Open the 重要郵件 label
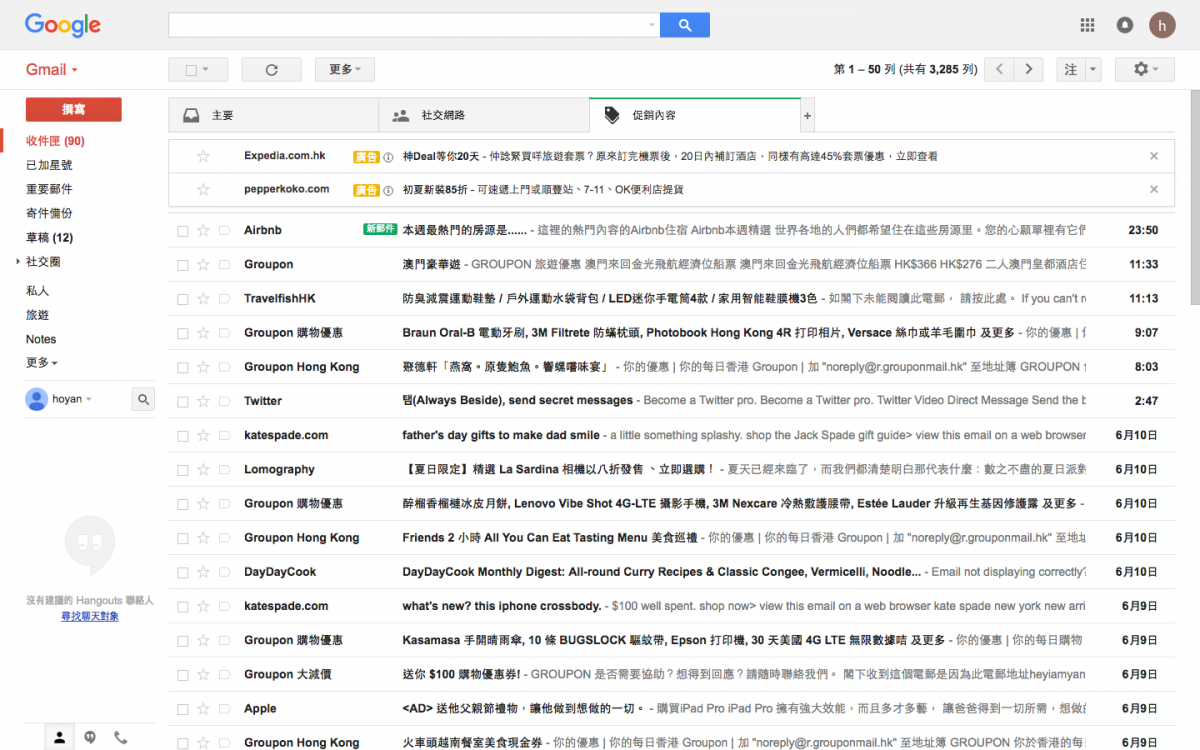Image resolution: width=1200 pixels, height=750 pixels. click(x=49, y=190)
